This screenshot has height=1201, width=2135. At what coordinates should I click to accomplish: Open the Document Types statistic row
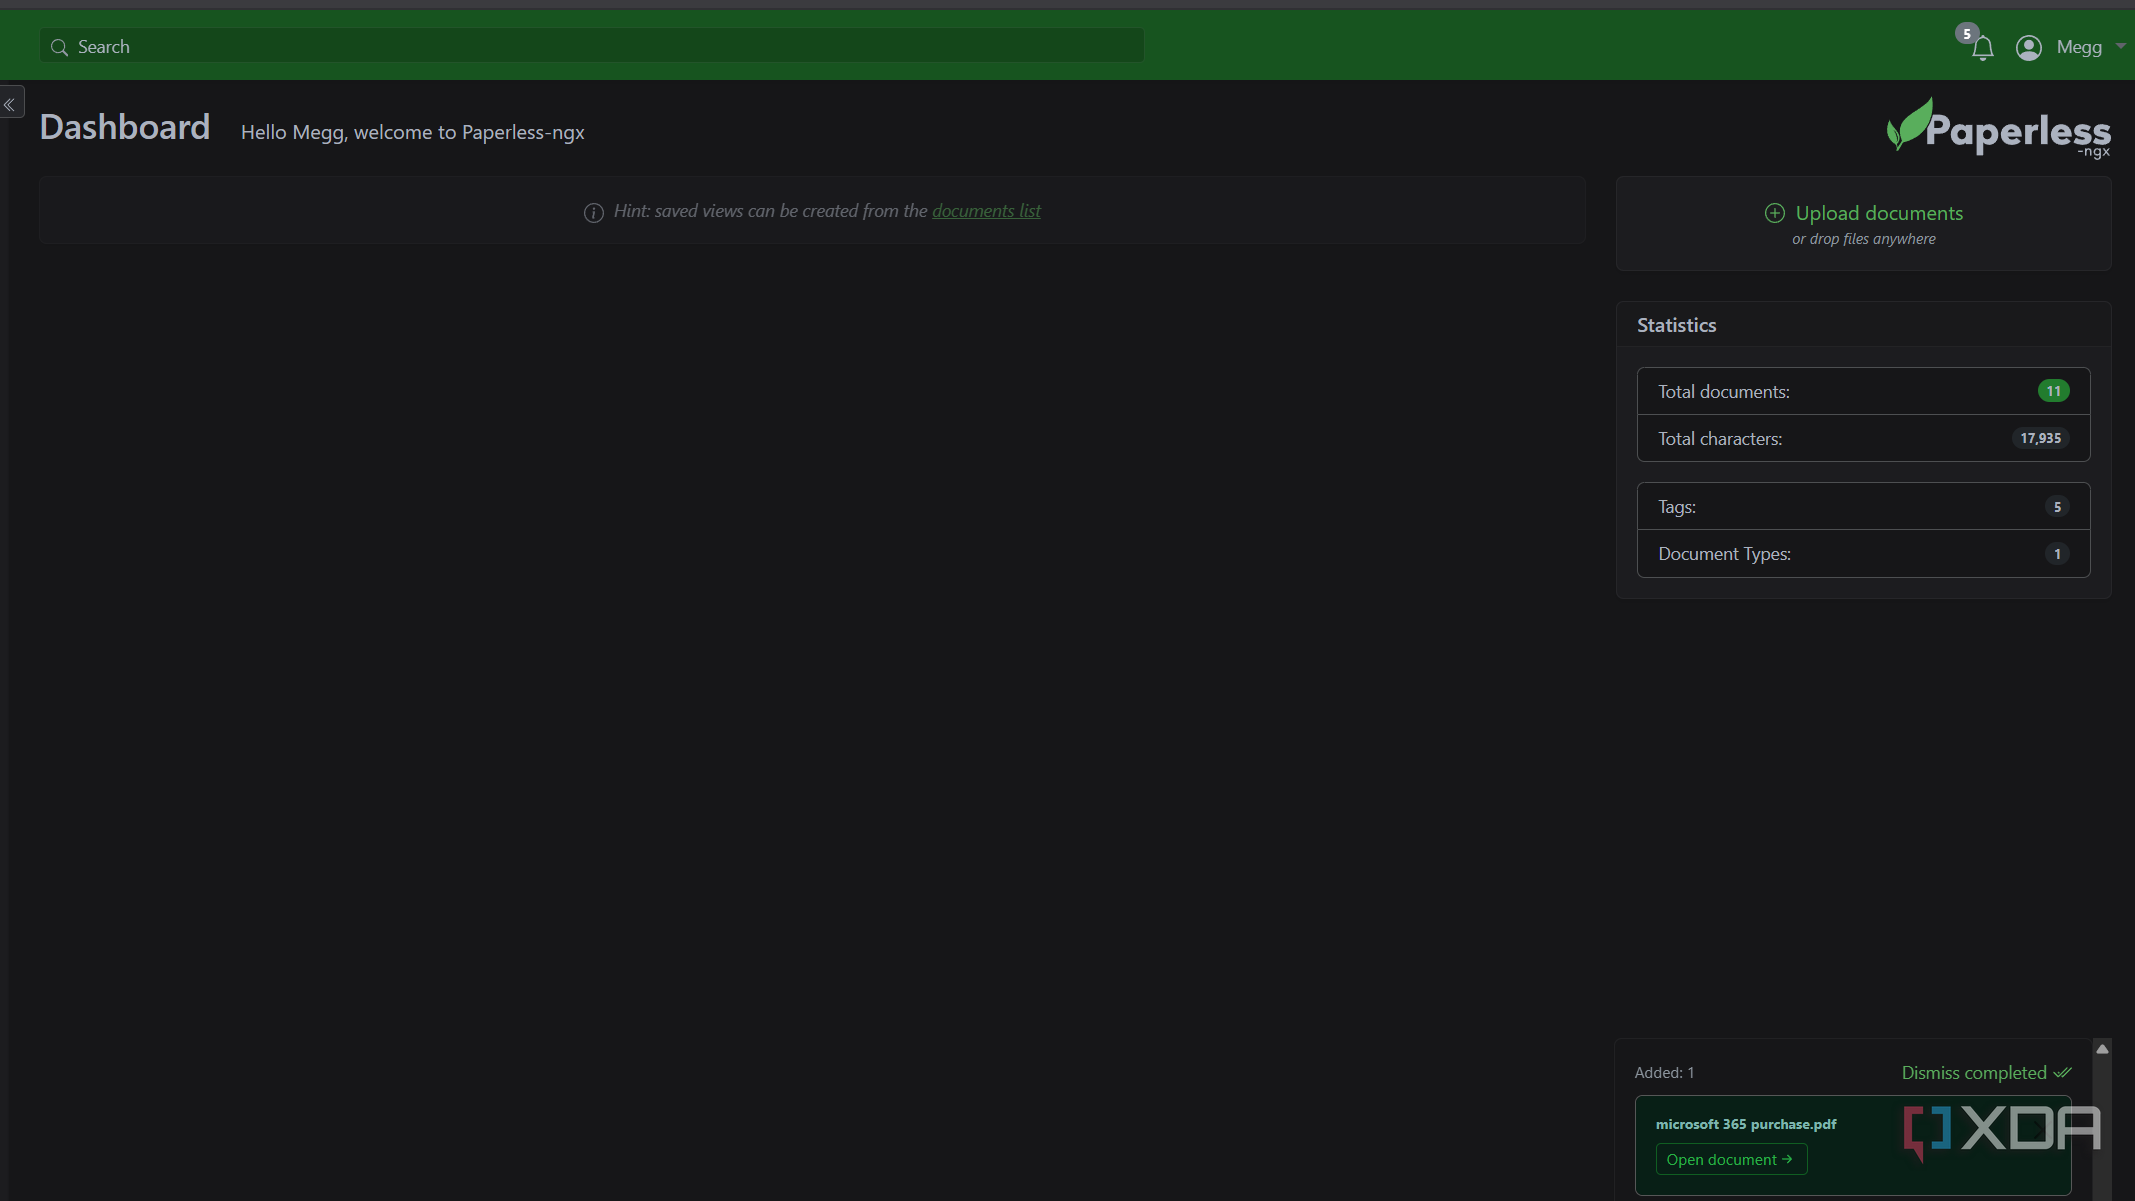click(1863, 553)
